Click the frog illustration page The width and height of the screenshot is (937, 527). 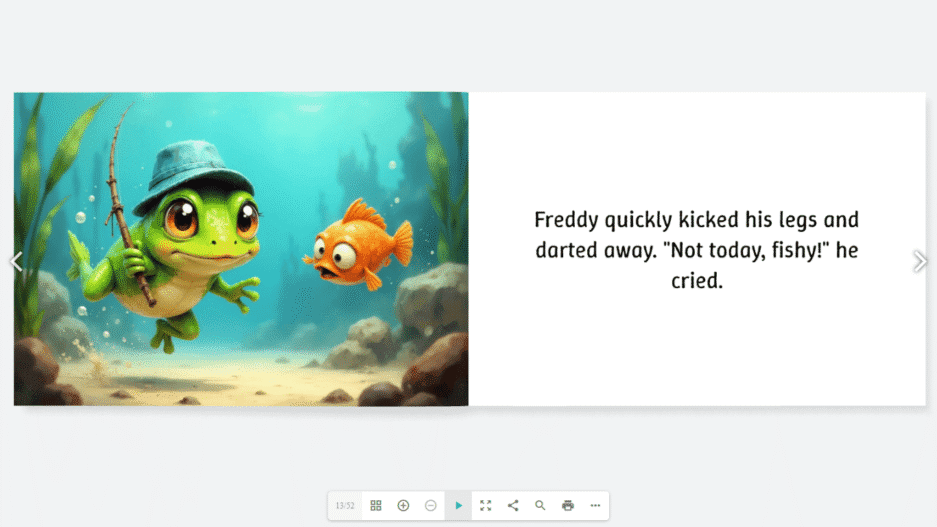coord(241,249)
